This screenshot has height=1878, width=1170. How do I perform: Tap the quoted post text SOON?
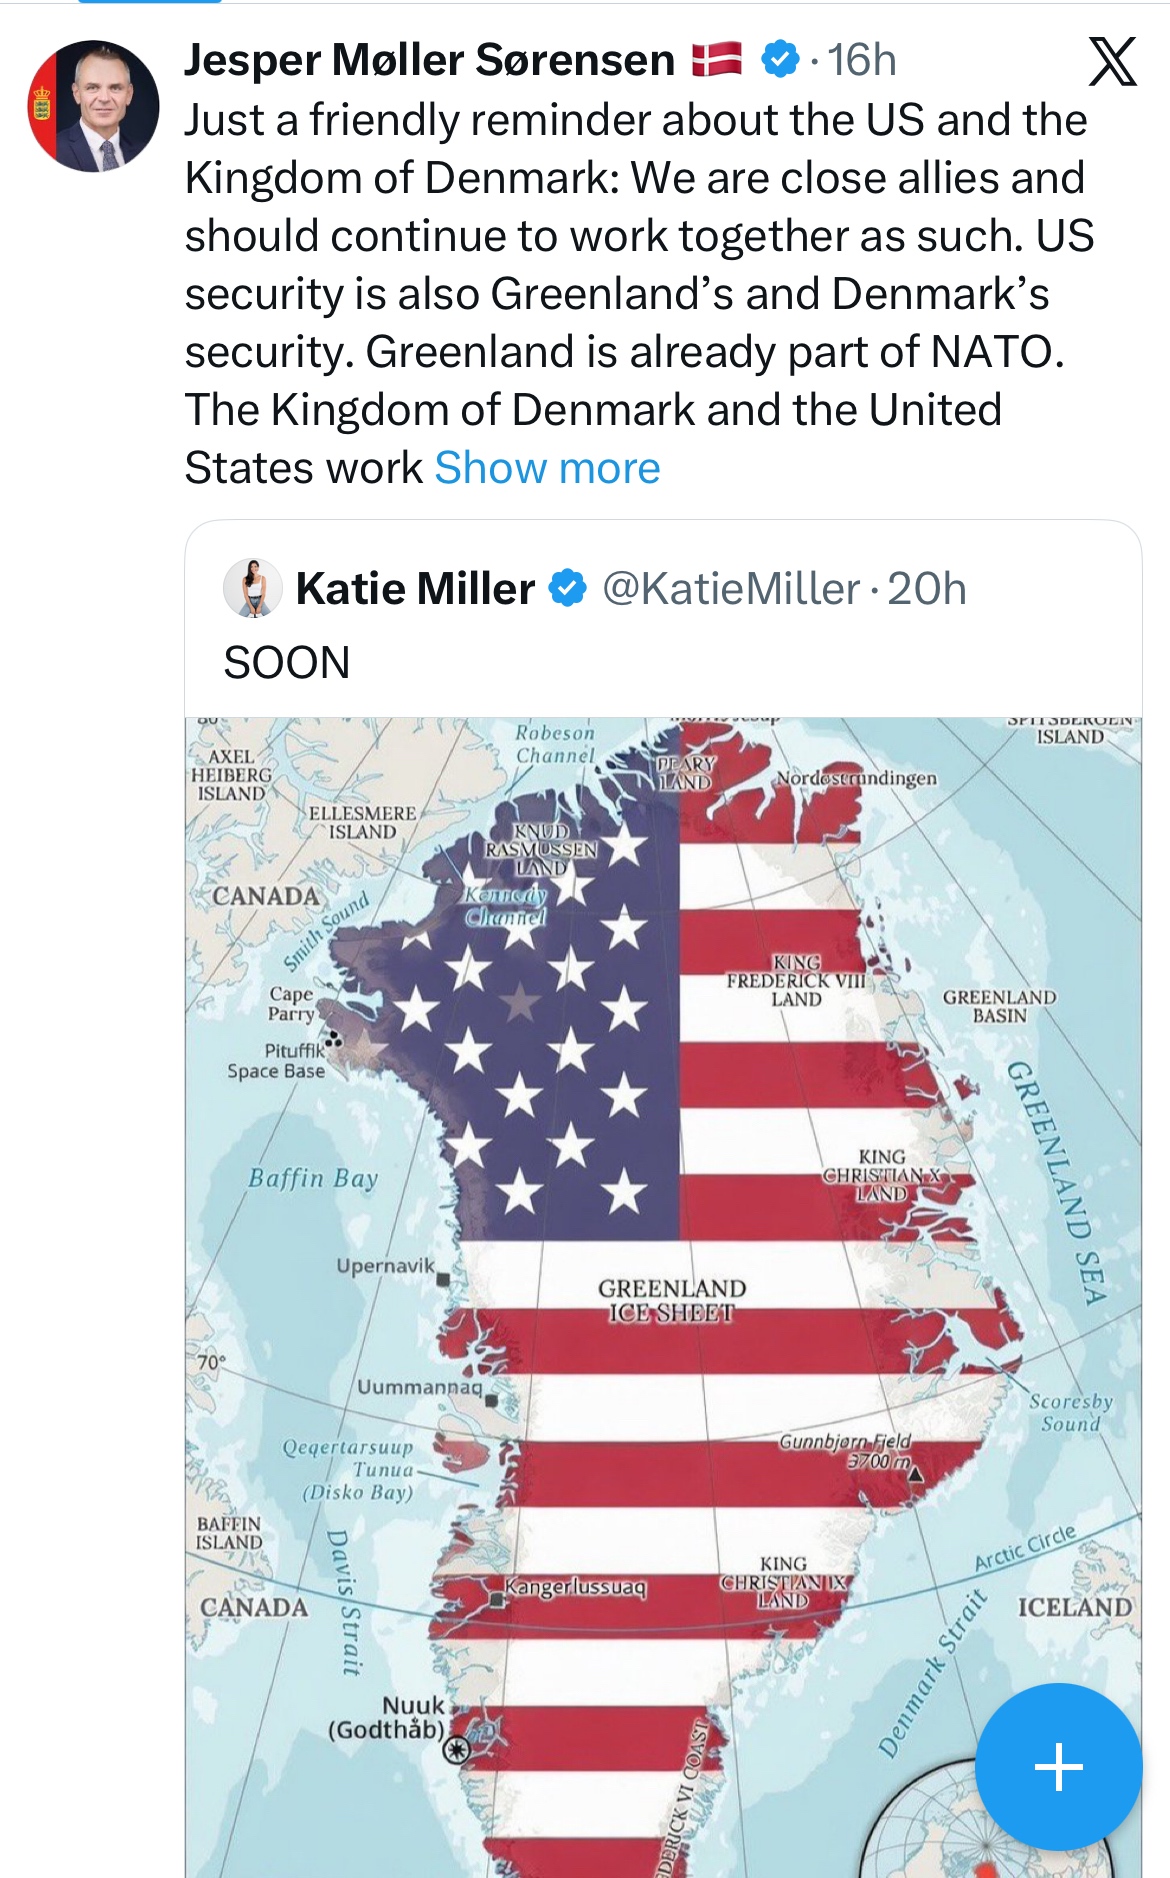click(x=287, y=662)
